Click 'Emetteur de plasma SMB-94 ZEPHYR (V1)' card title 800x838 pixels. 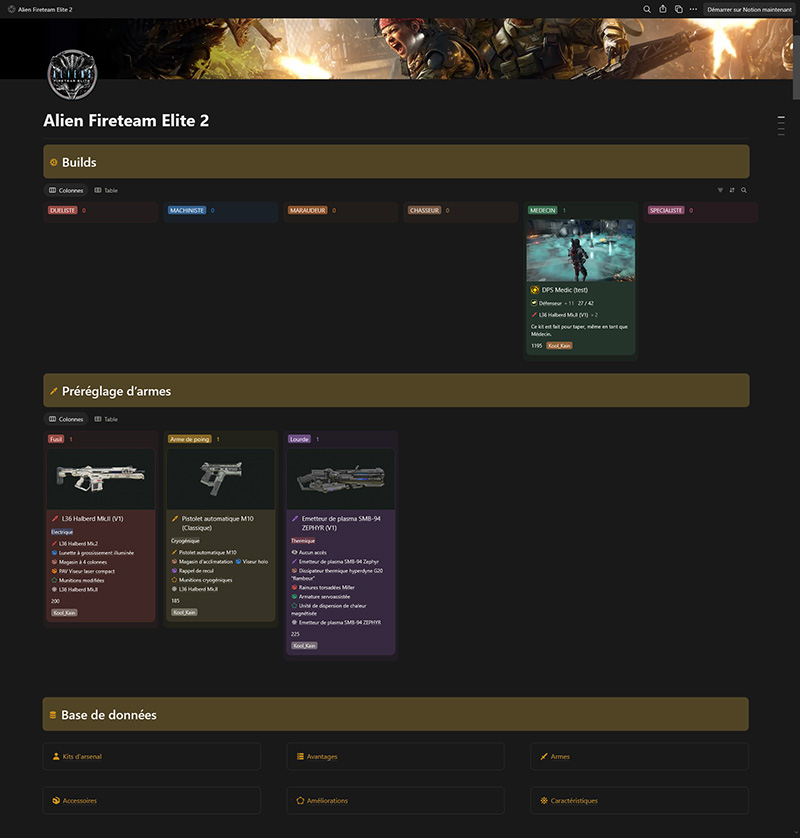(x=341, y=523)
